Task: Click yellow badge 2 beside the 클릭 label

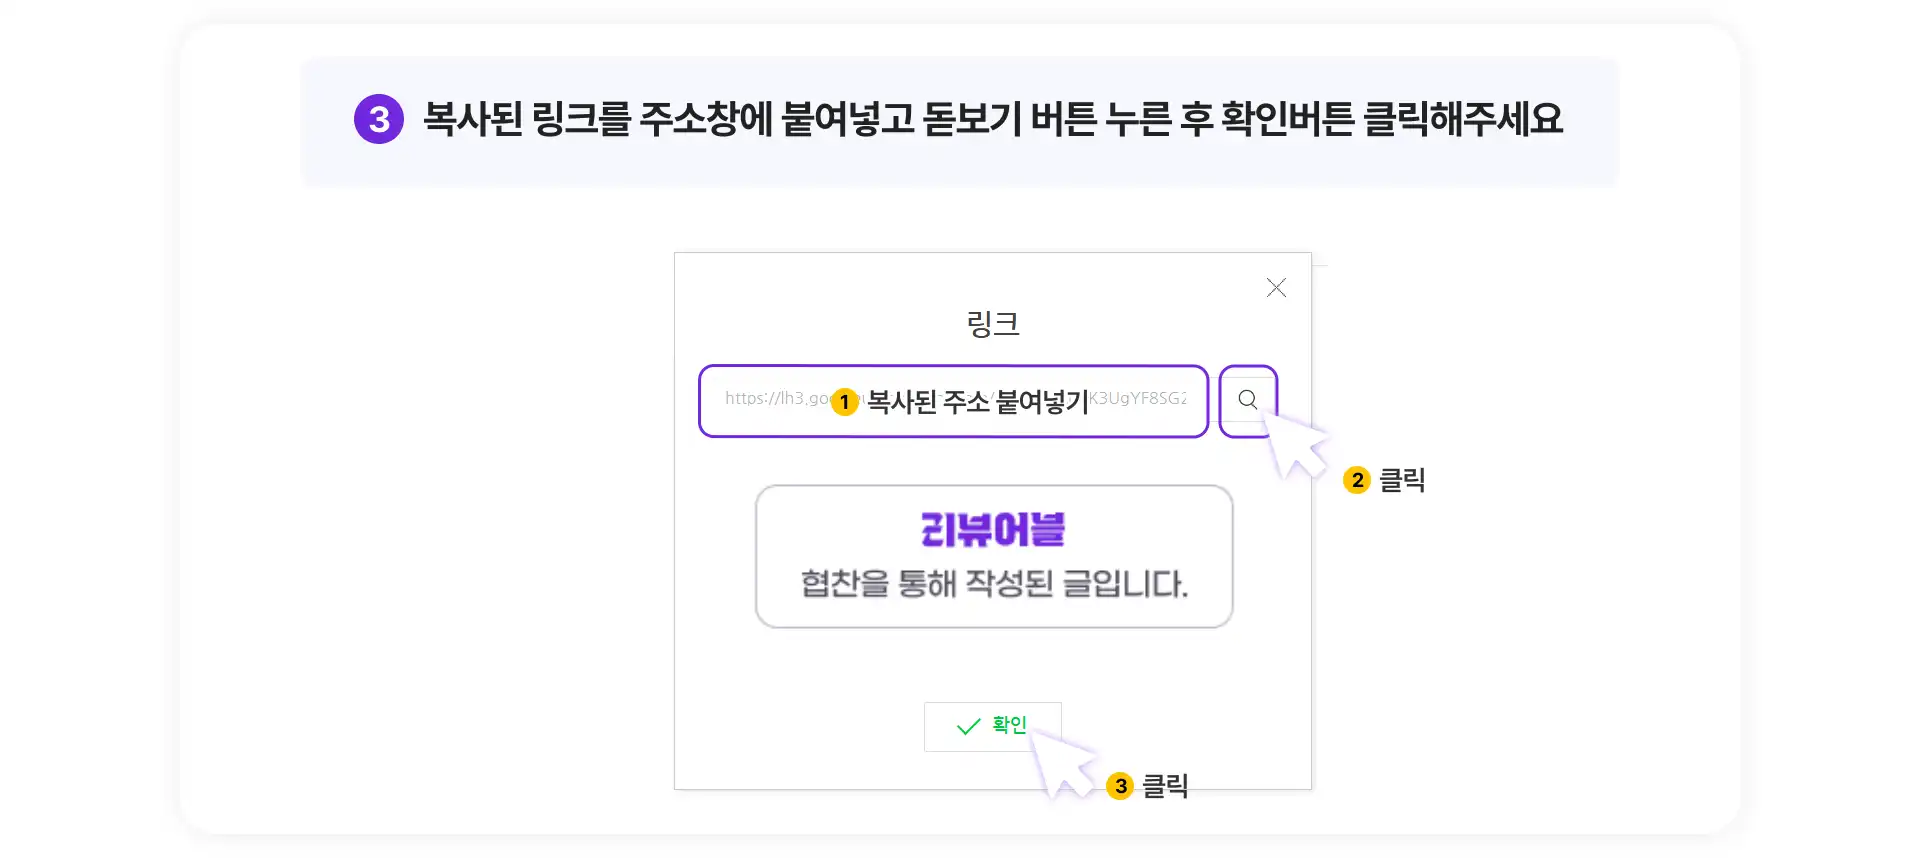Action: pyautogui.click(x=1357, y=480)
